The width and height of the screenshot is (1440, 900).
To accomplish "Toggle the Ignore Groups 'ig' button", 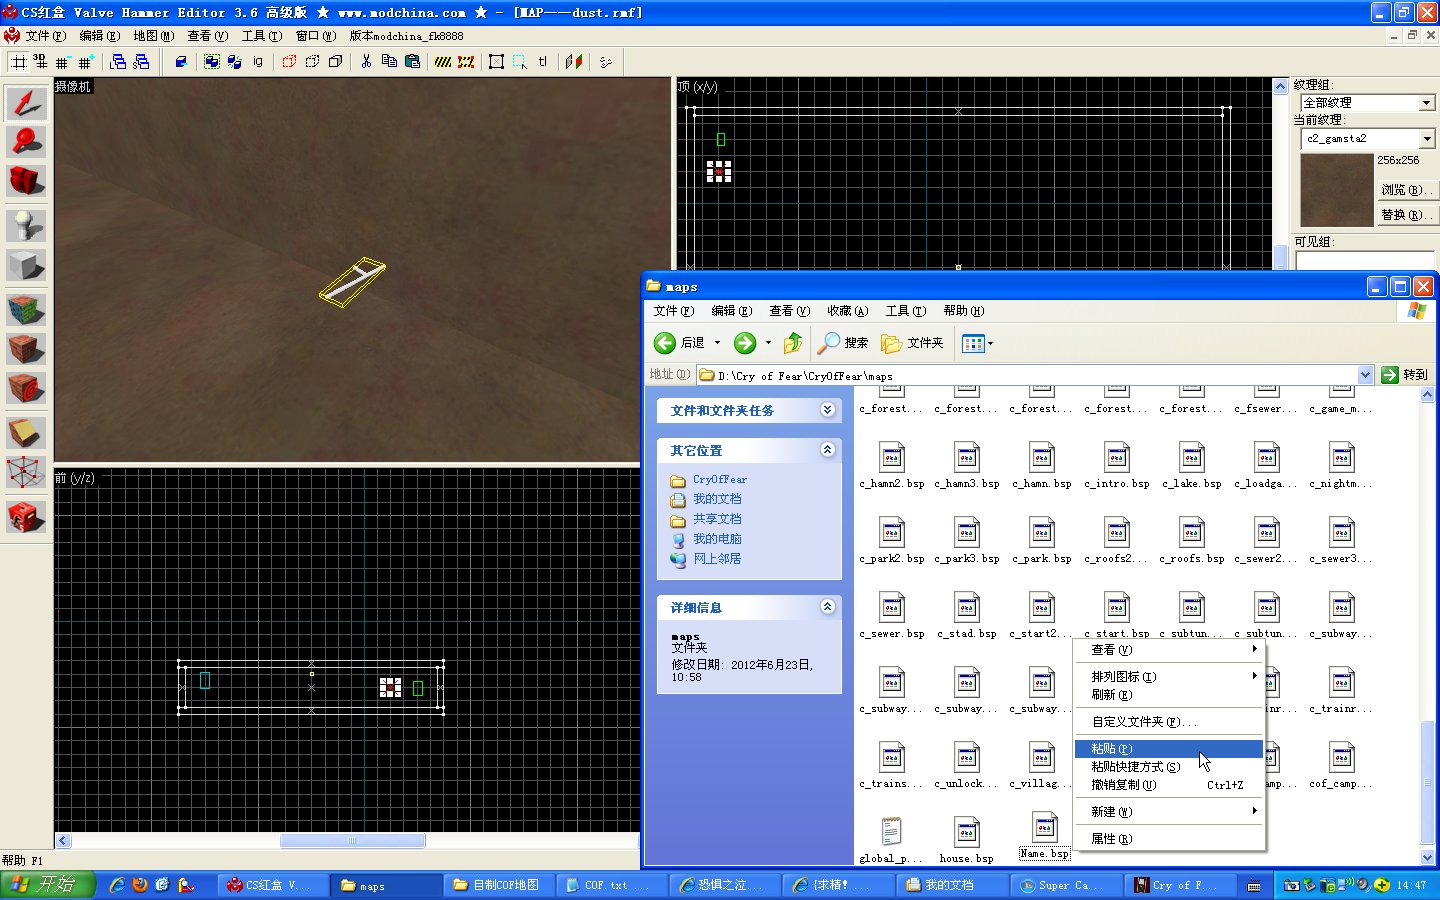I will click(257, 62).
